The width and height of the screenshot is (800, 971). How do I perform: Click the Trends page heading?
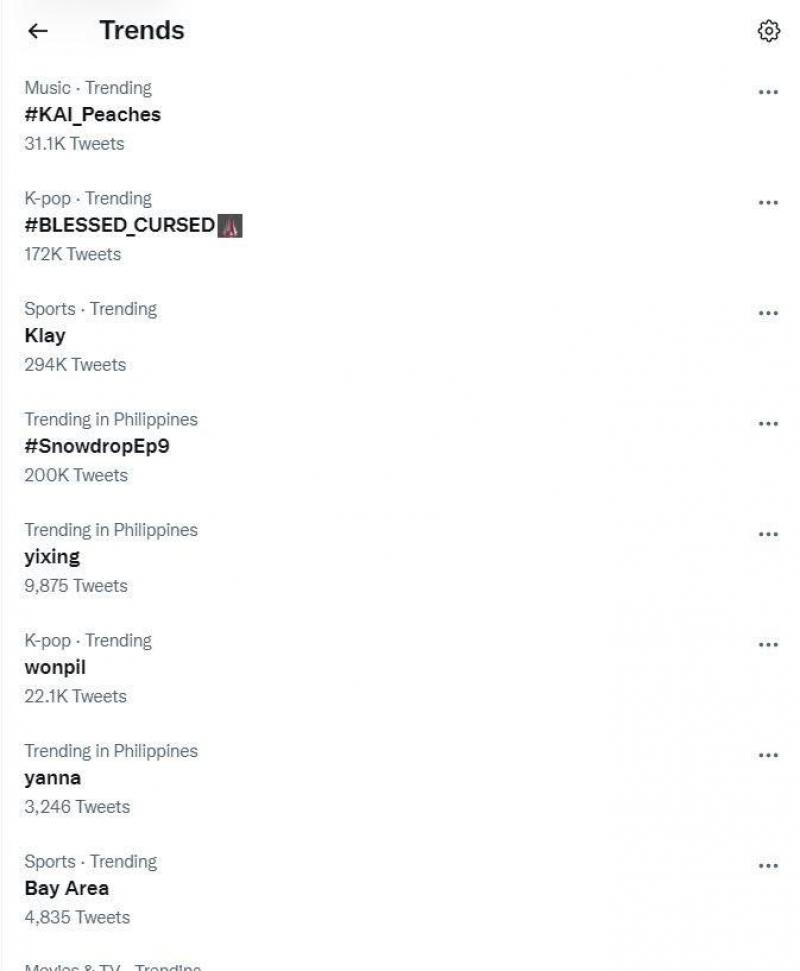tap(141, 31)
